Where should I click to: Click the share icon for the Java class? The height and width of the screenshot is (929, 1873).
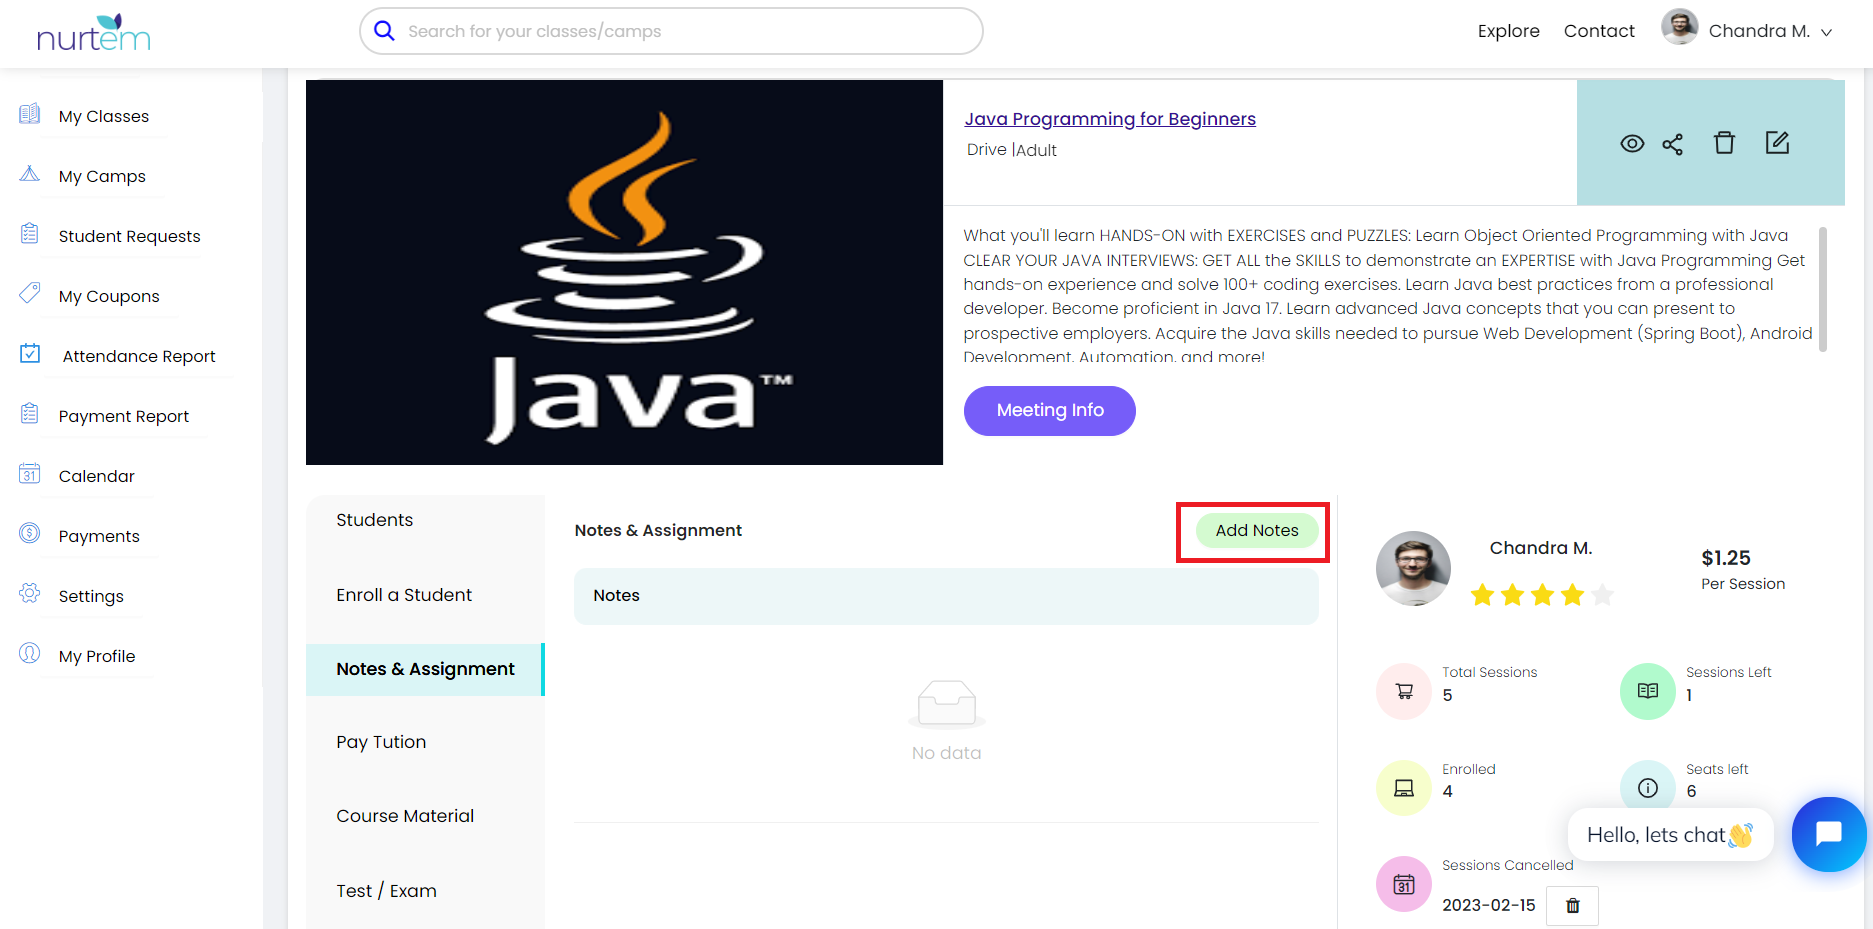click(x=1672, y=144)
